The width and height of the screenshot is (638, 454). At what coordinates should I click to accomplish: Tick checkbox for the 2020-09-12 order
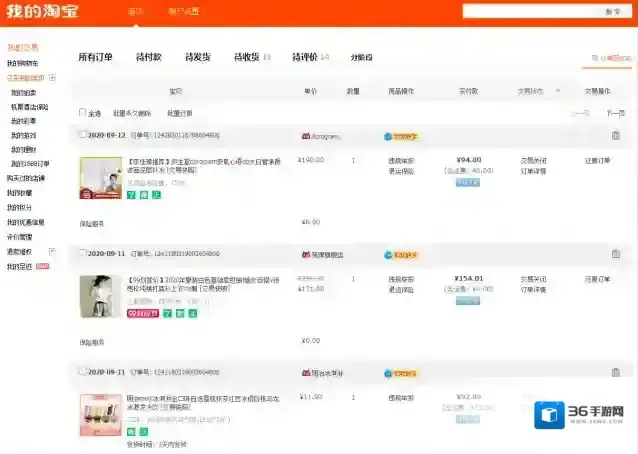[83, 135]
